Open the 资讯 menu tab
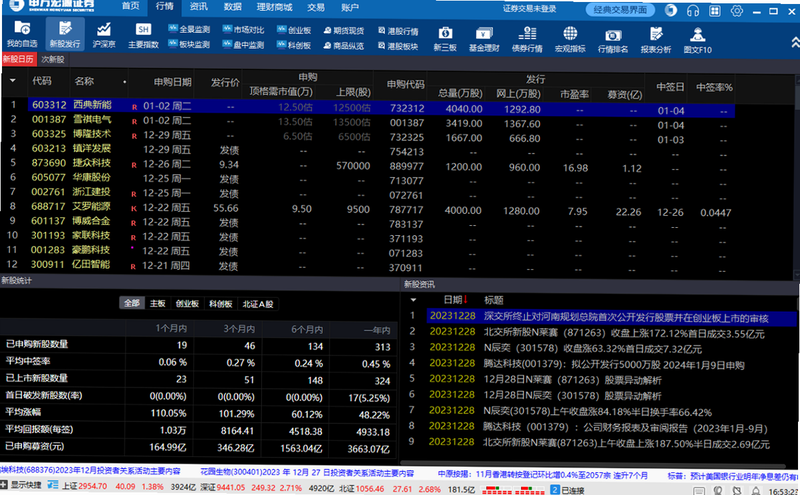The width and height of the screenshot is (800, 495). pyautogui.click(x=198, y=7)
